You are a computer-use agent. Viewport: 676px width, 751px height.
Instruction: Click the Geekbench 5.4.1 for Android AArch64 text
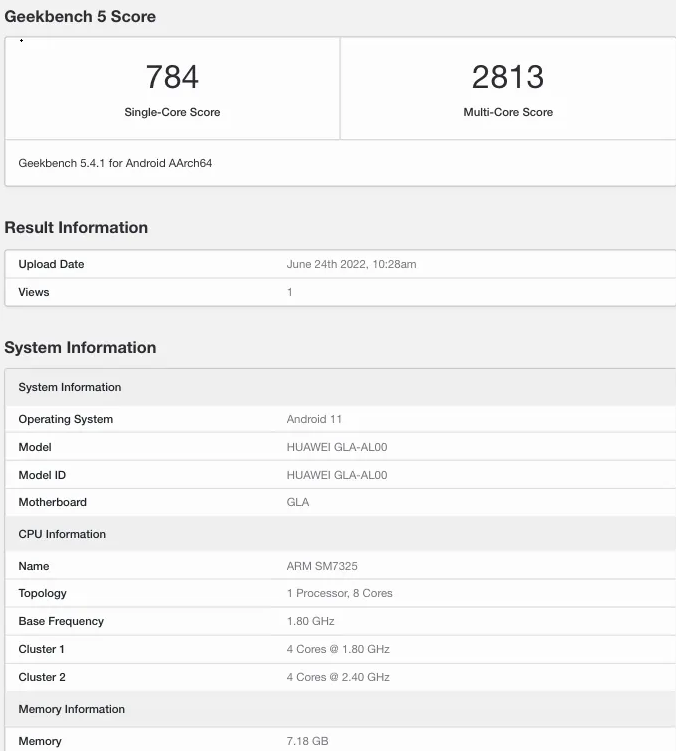115,163
